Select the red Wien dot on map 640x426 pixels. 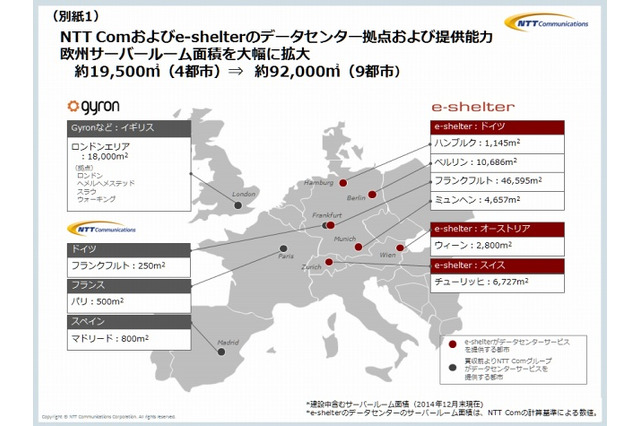pyautogui.click(x=400, y=248)
